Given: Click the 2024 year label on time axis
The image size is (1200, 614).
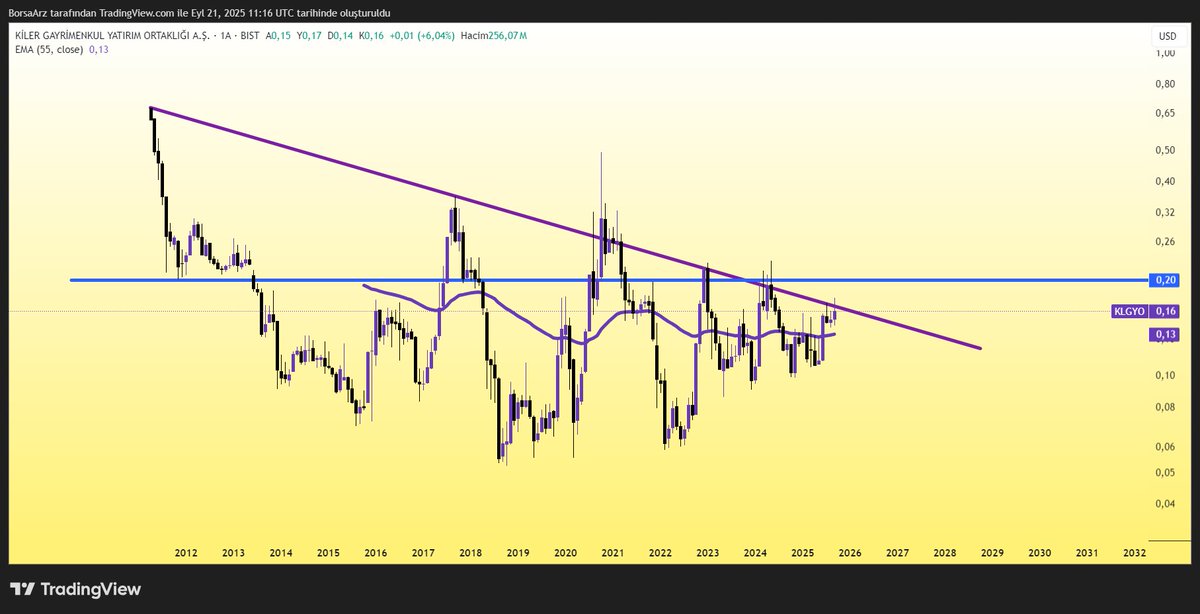Looking at the screenshot, I should coord(755,552).
